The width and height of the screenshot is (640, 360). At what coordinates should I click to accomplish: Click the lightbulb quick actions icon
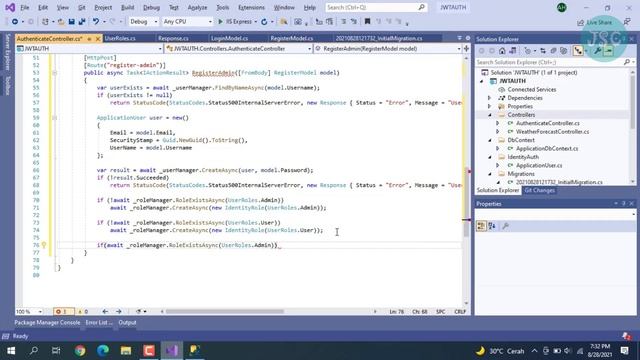coord(44,245)
